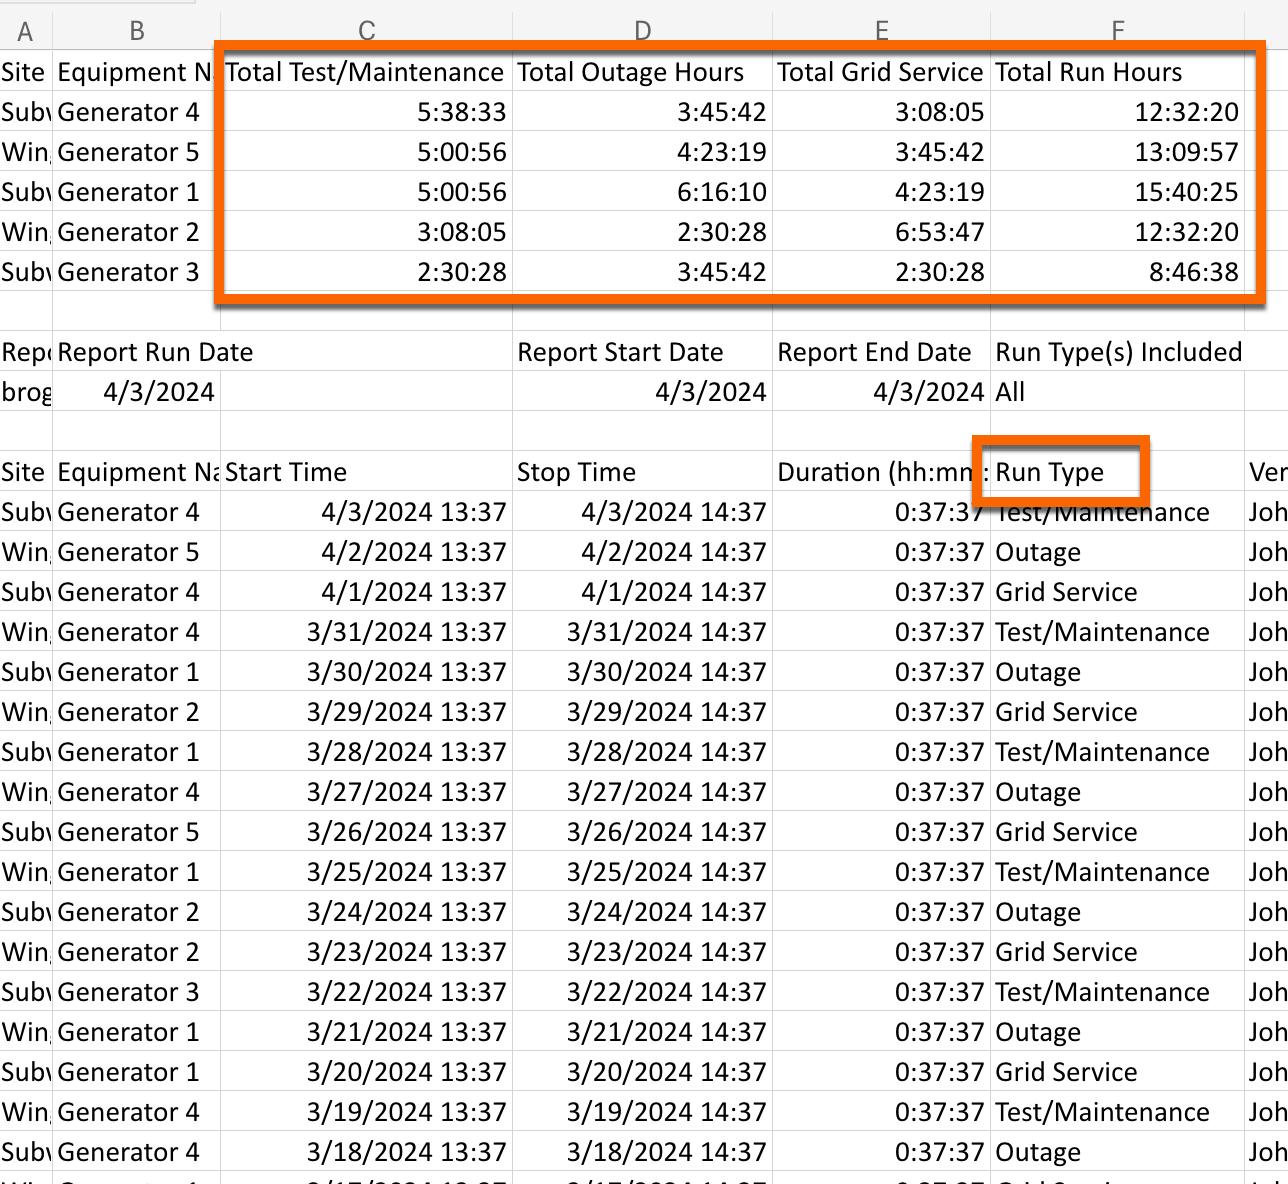Click the Total Test/Maintenance header cell
1288x1184 pixels.
point(365,72)
